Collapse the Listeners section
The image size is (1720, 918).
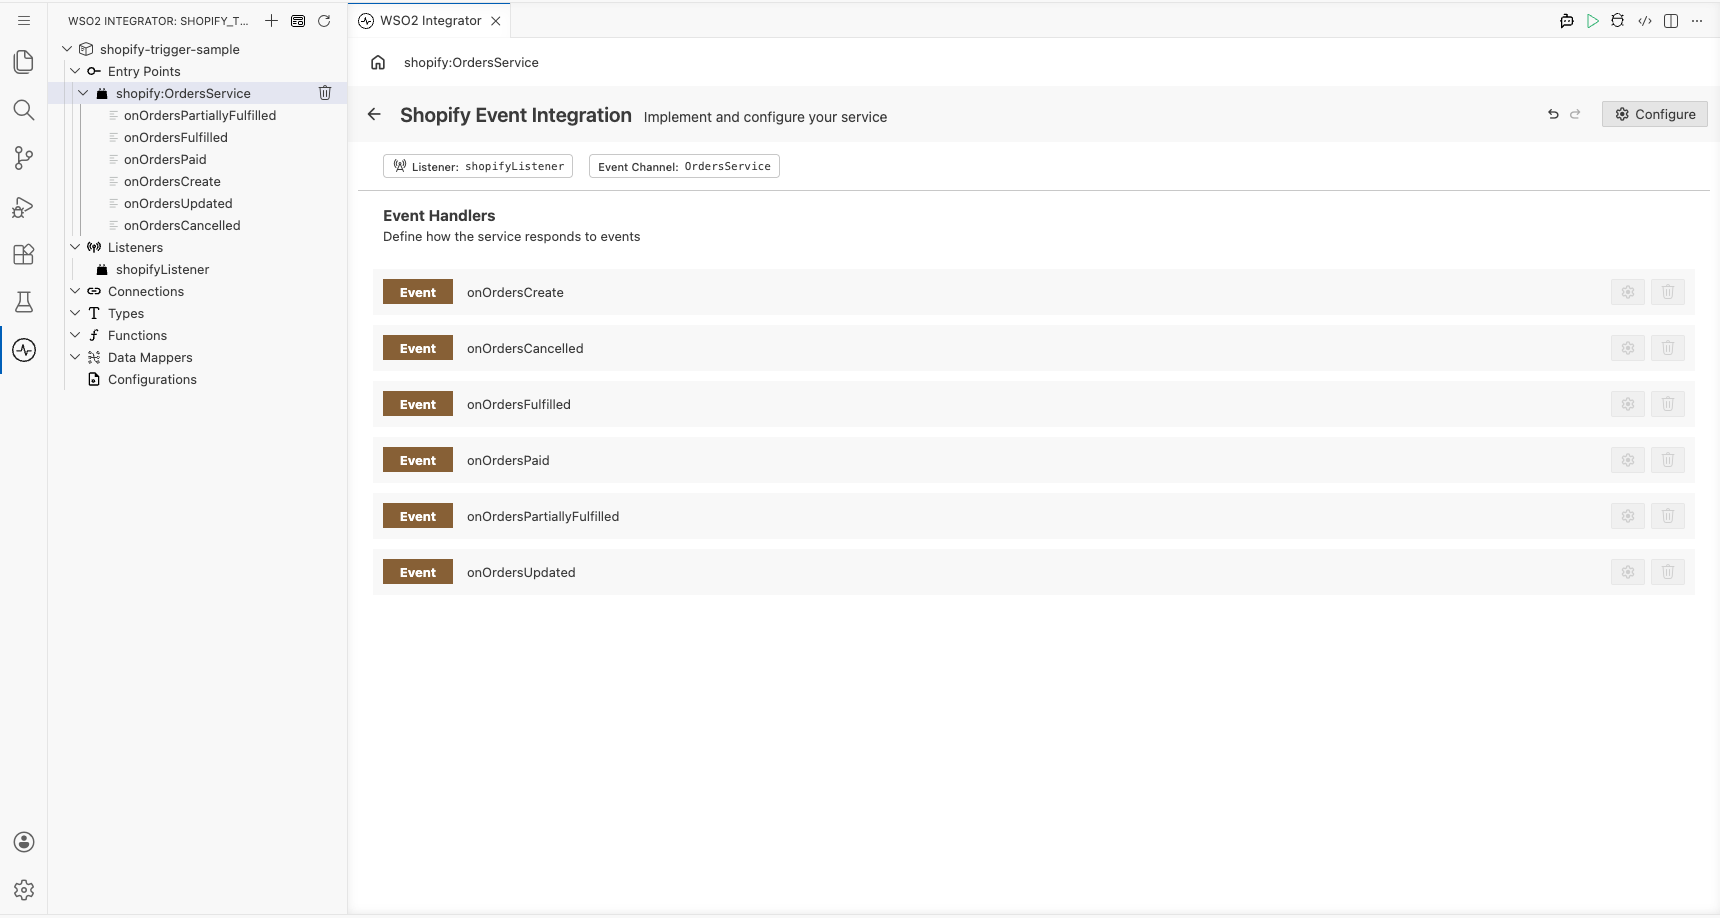click(x=75, y=247)
